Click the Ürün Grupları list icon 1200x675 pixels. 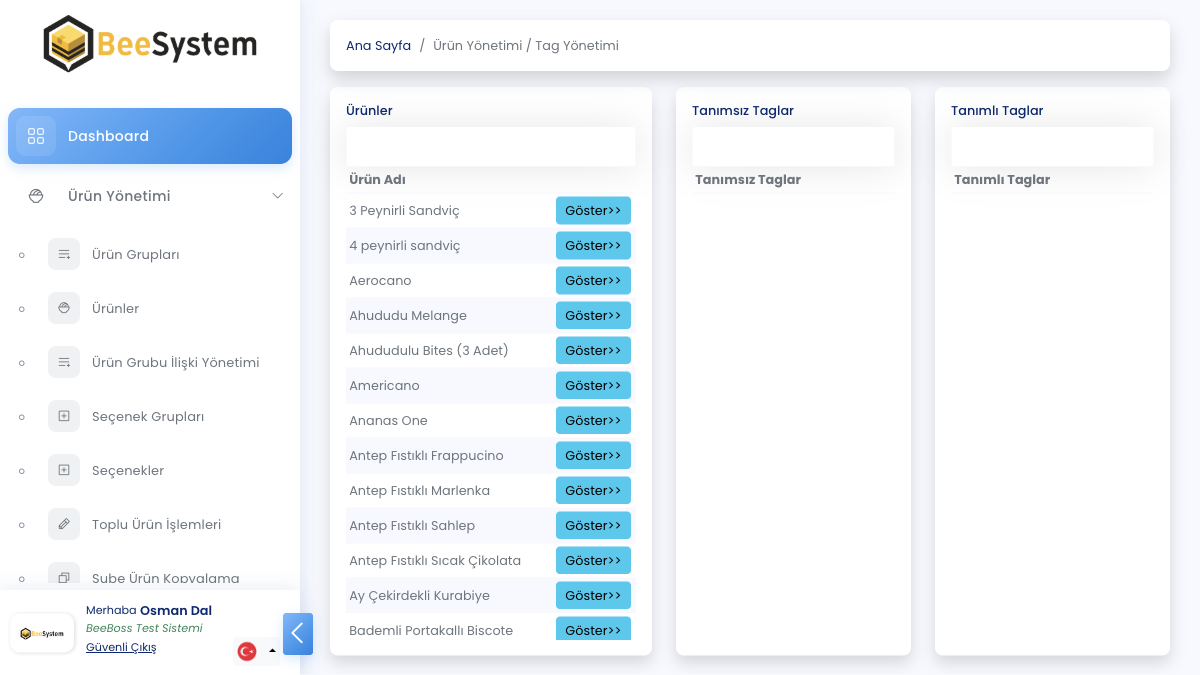(64, 254)
